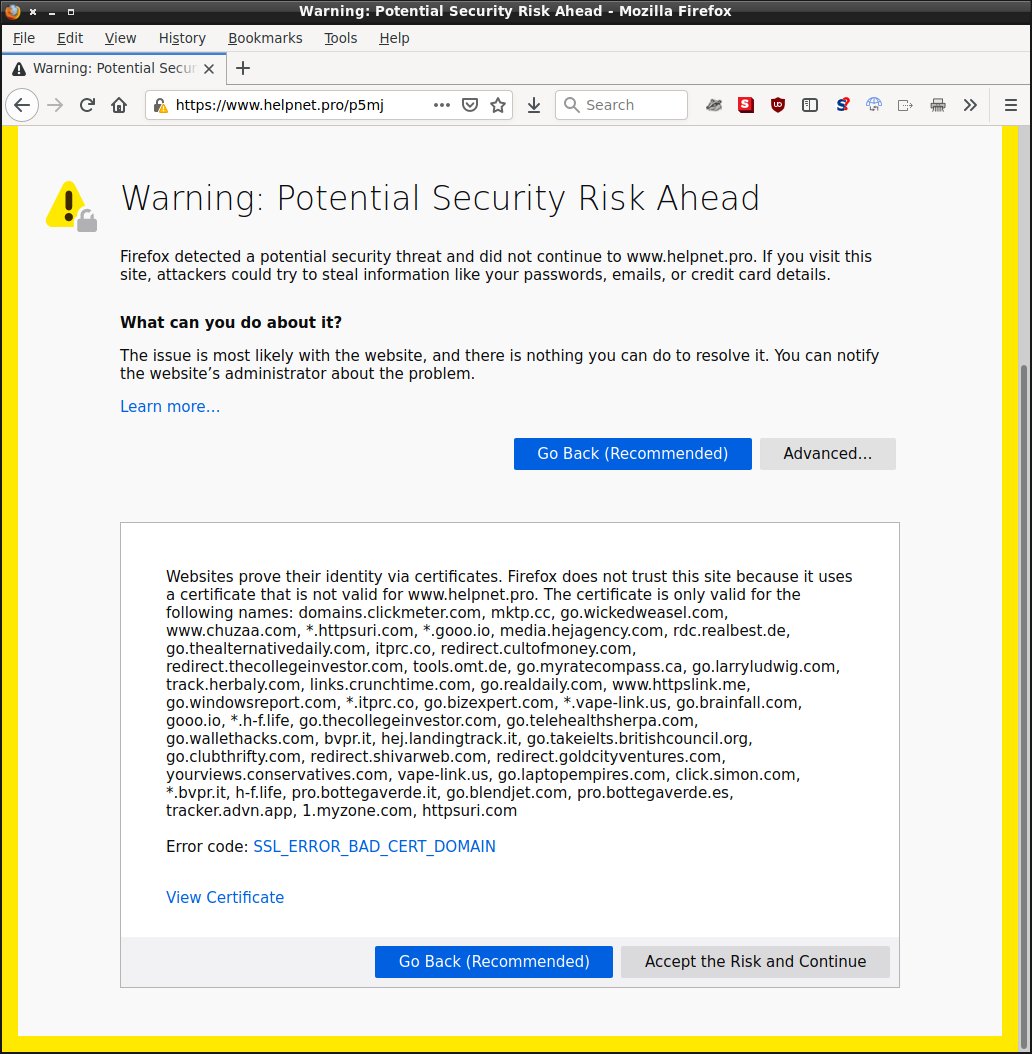Click the 'What can you do about it?' heading
Image resolution: width=1032 pixels, height=1054 pixels.
(231, 323)
